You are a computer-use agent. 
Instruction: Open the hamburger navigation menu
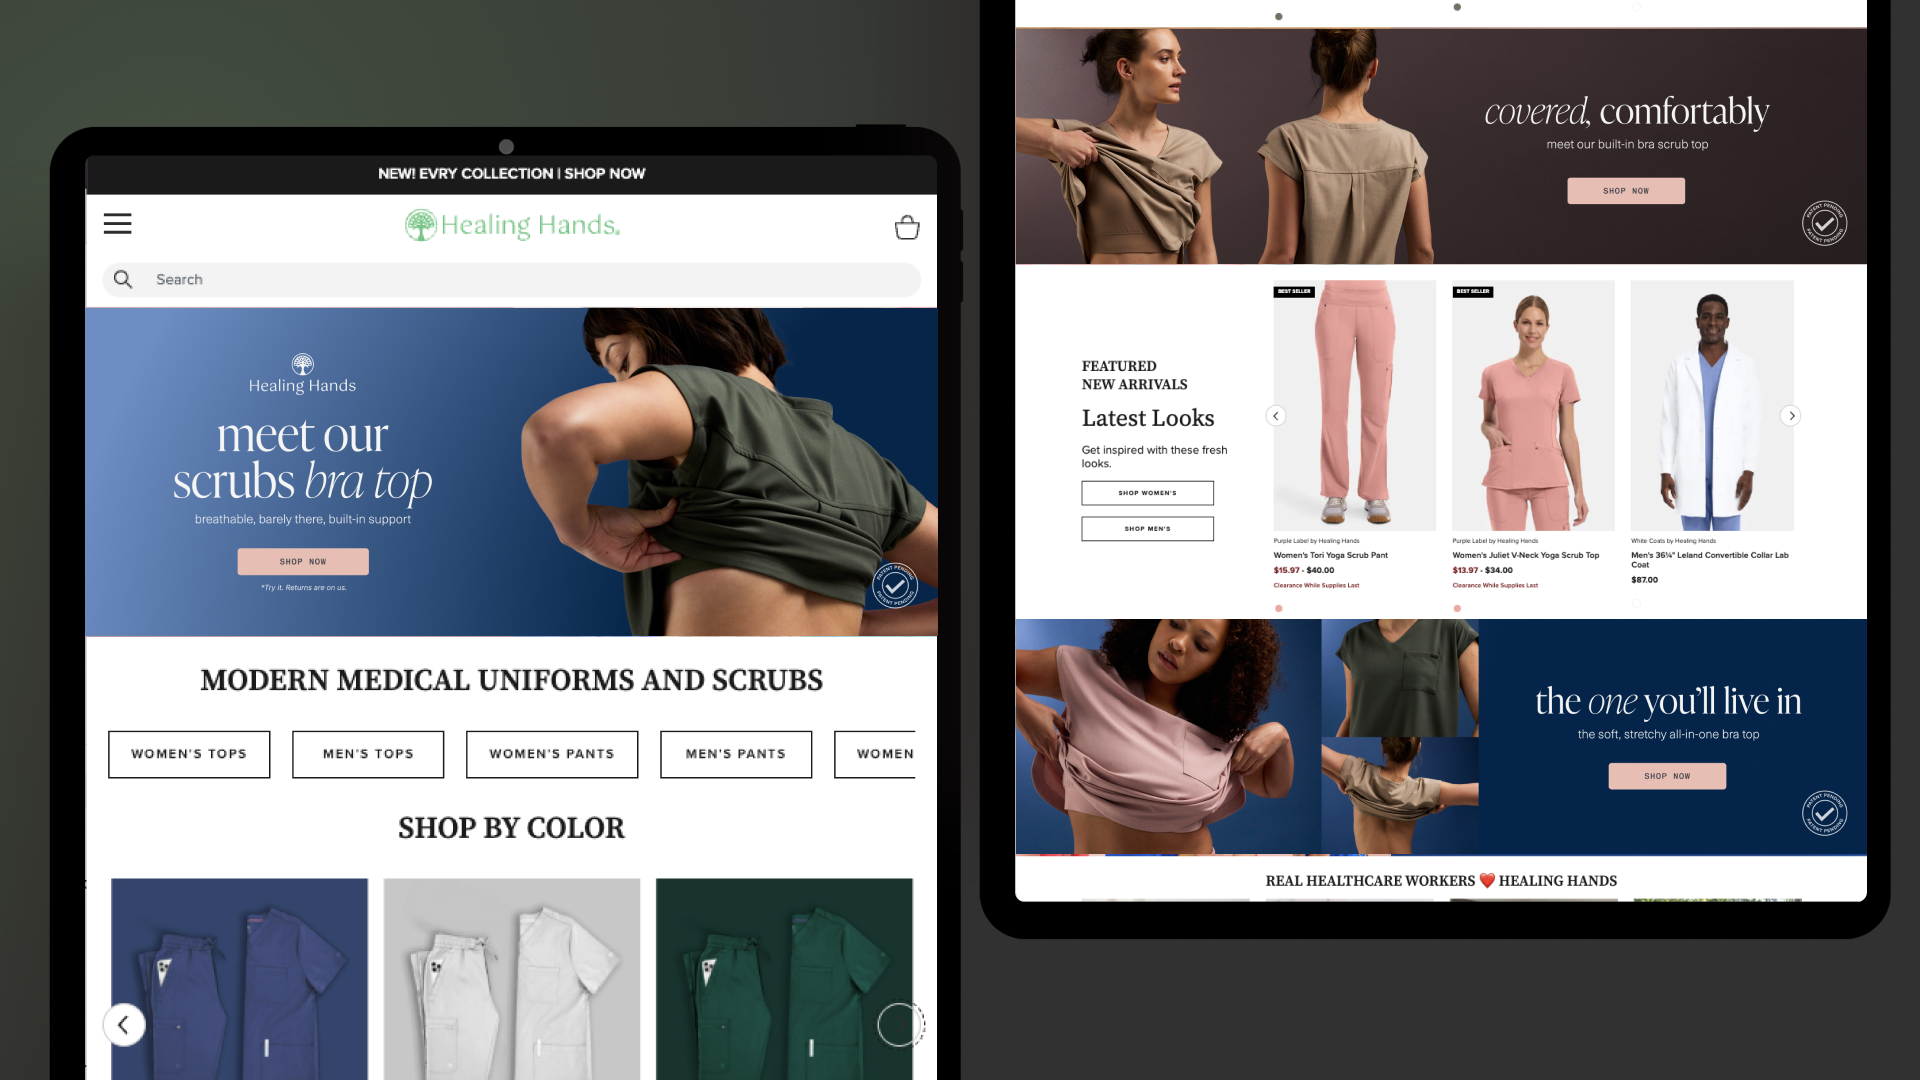pos(117,224)
